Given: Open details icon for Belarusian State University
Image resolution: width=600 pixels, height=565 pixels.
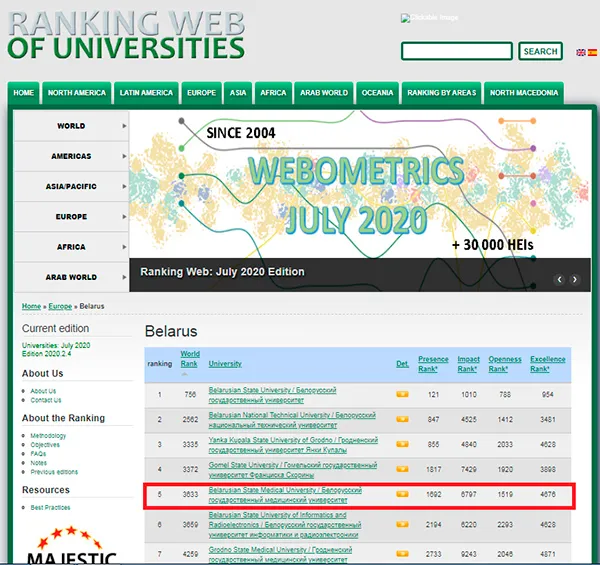Looking at the screenshot, I should coord(402,394).
